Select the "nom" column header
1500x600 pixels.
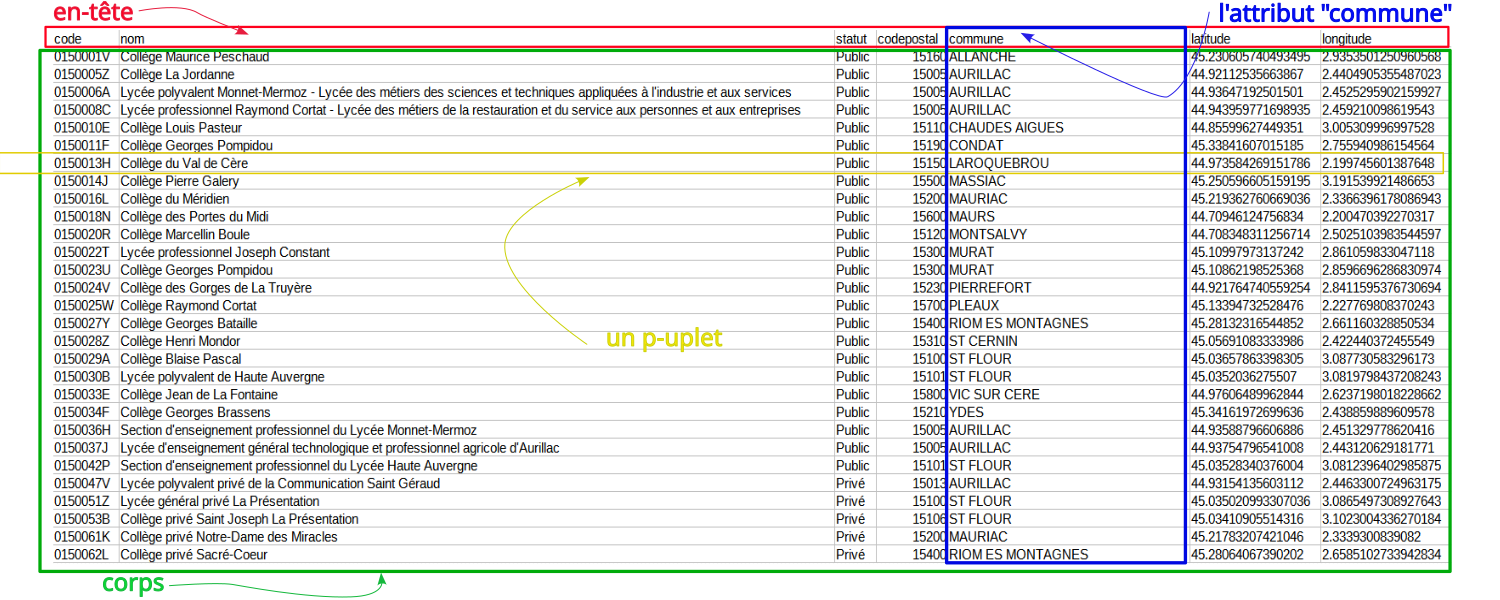pos(132,39)
